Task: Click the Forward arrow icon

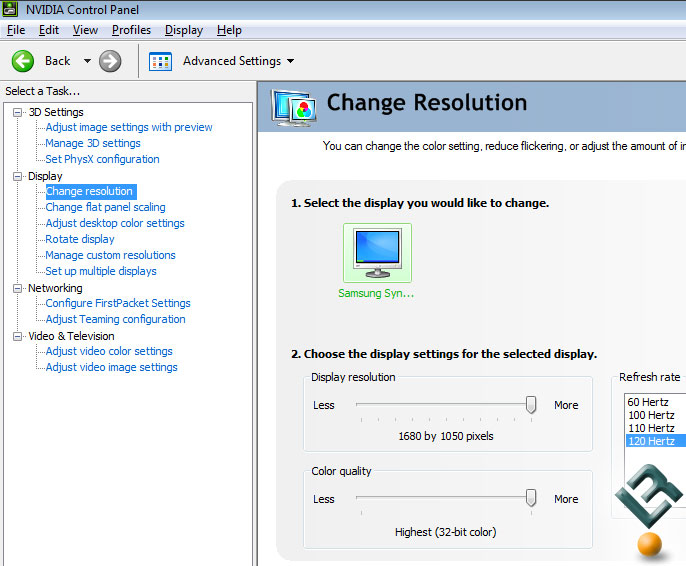Action: point(110,61)
